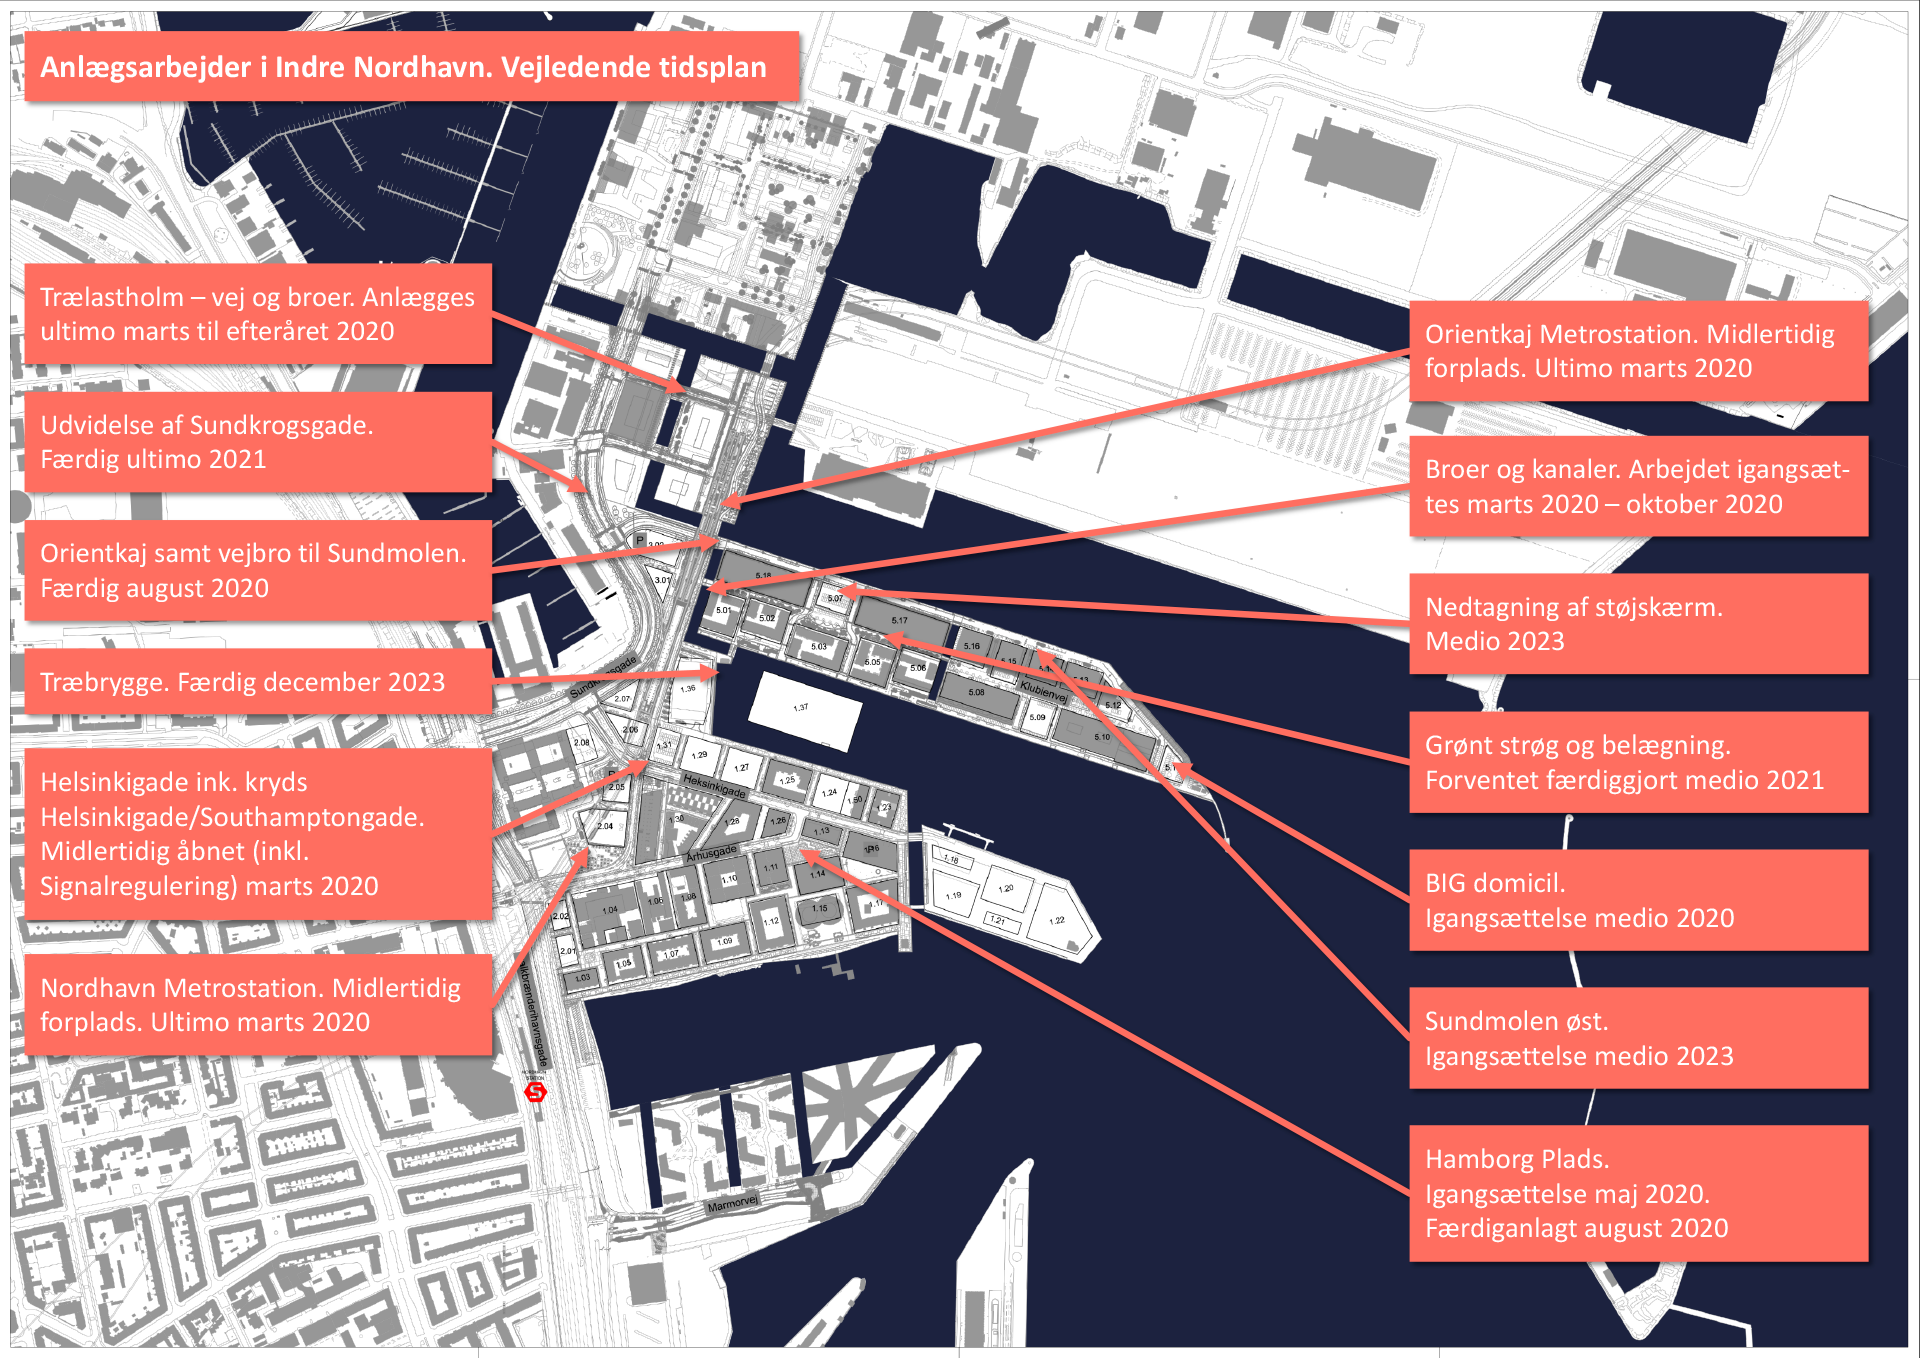Select the Helsinkigade ink. kryds text box
The height and width of the screenshot is (1358, 1920).
pyautogui.click(x=257, y=834)
